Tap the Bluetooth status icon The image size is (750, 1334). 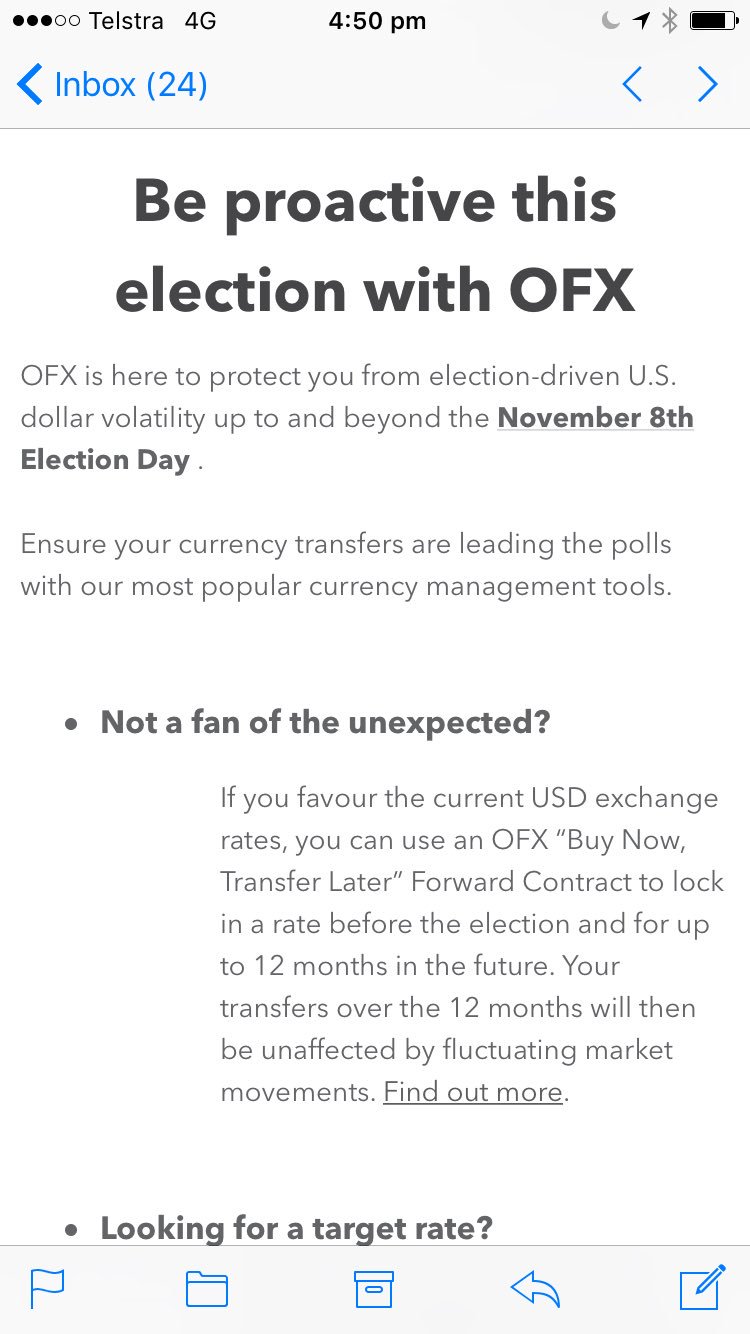(x=670, y=21)
